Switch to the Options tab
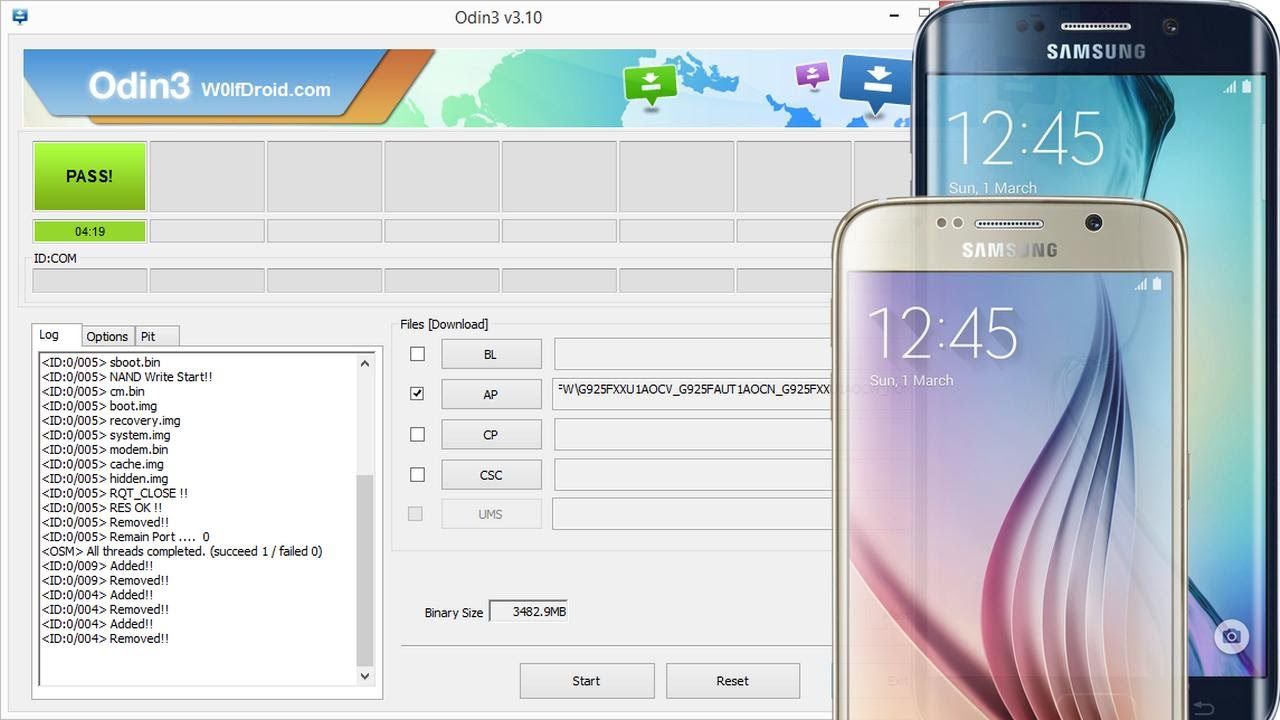Viewport: 1280px width, 720px height. tap(107, 336)
